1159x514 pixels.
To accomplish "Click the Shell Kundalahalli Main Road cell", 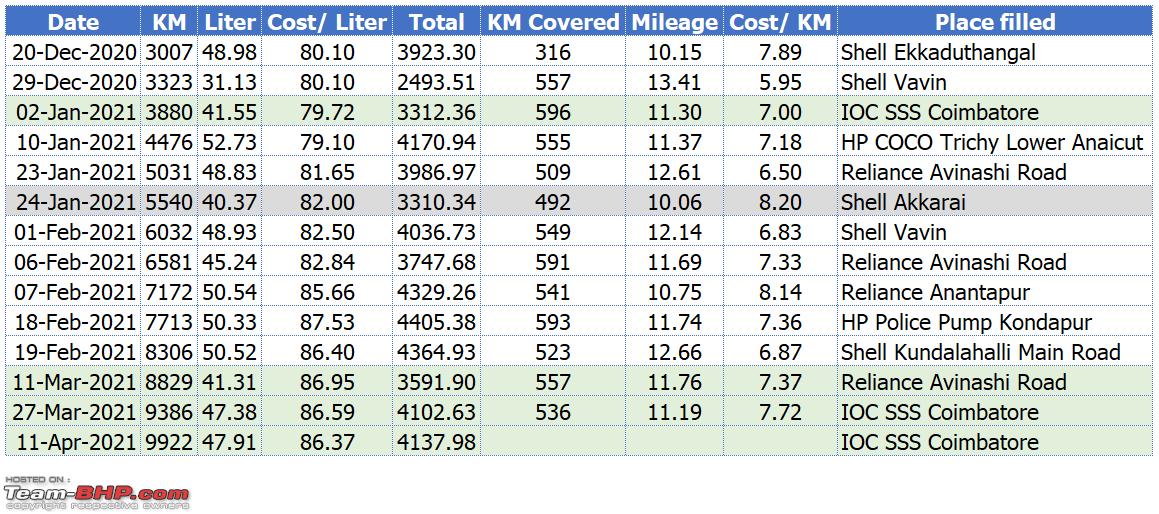I will coord(995,352).
